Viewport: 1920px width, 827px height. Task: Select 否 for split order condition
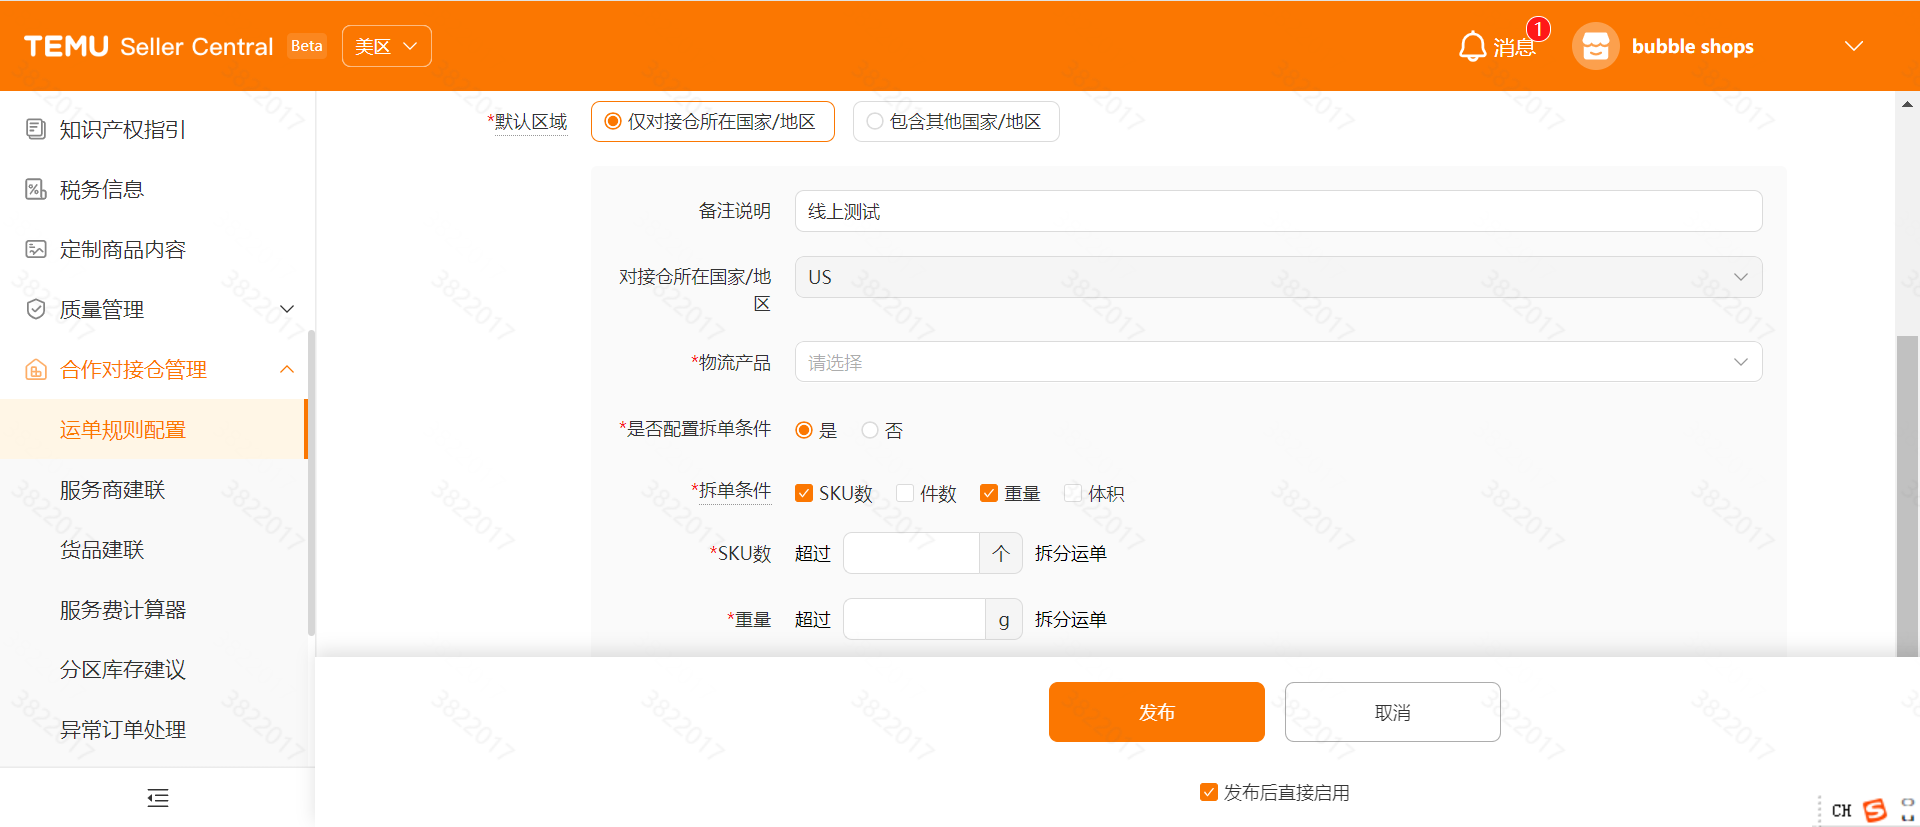point(870,430)
